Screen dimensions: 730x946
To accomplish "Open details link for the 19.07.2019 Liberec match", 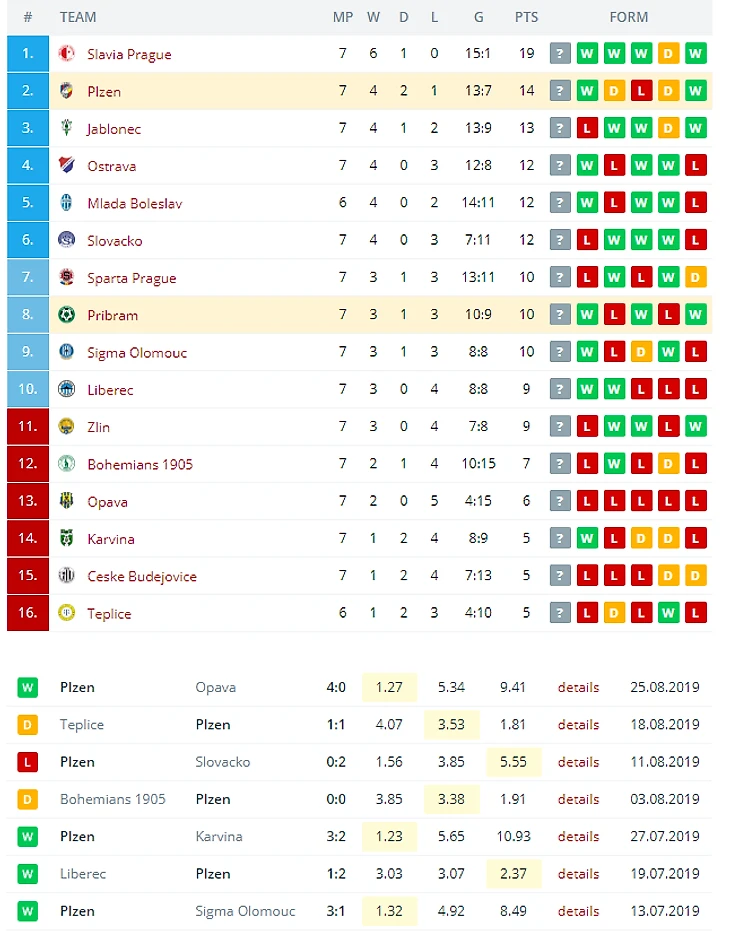I will [x=578, y=874].
